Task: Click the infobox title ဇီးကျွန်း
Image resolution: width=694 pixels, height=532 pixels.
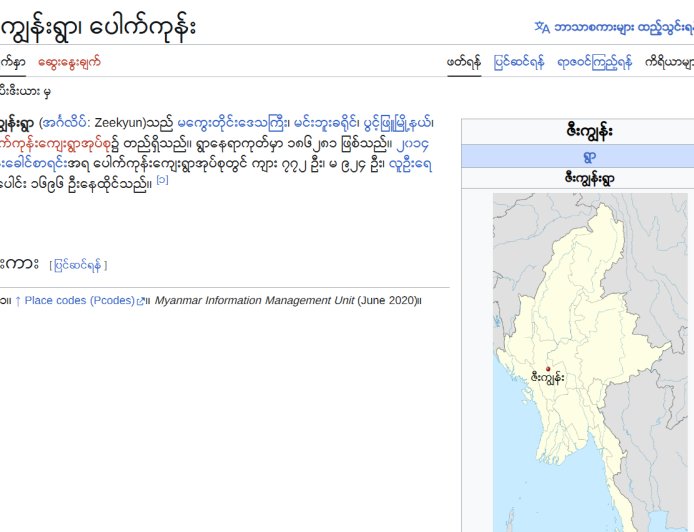Action: pyautogui.click(x=589, y=131)
